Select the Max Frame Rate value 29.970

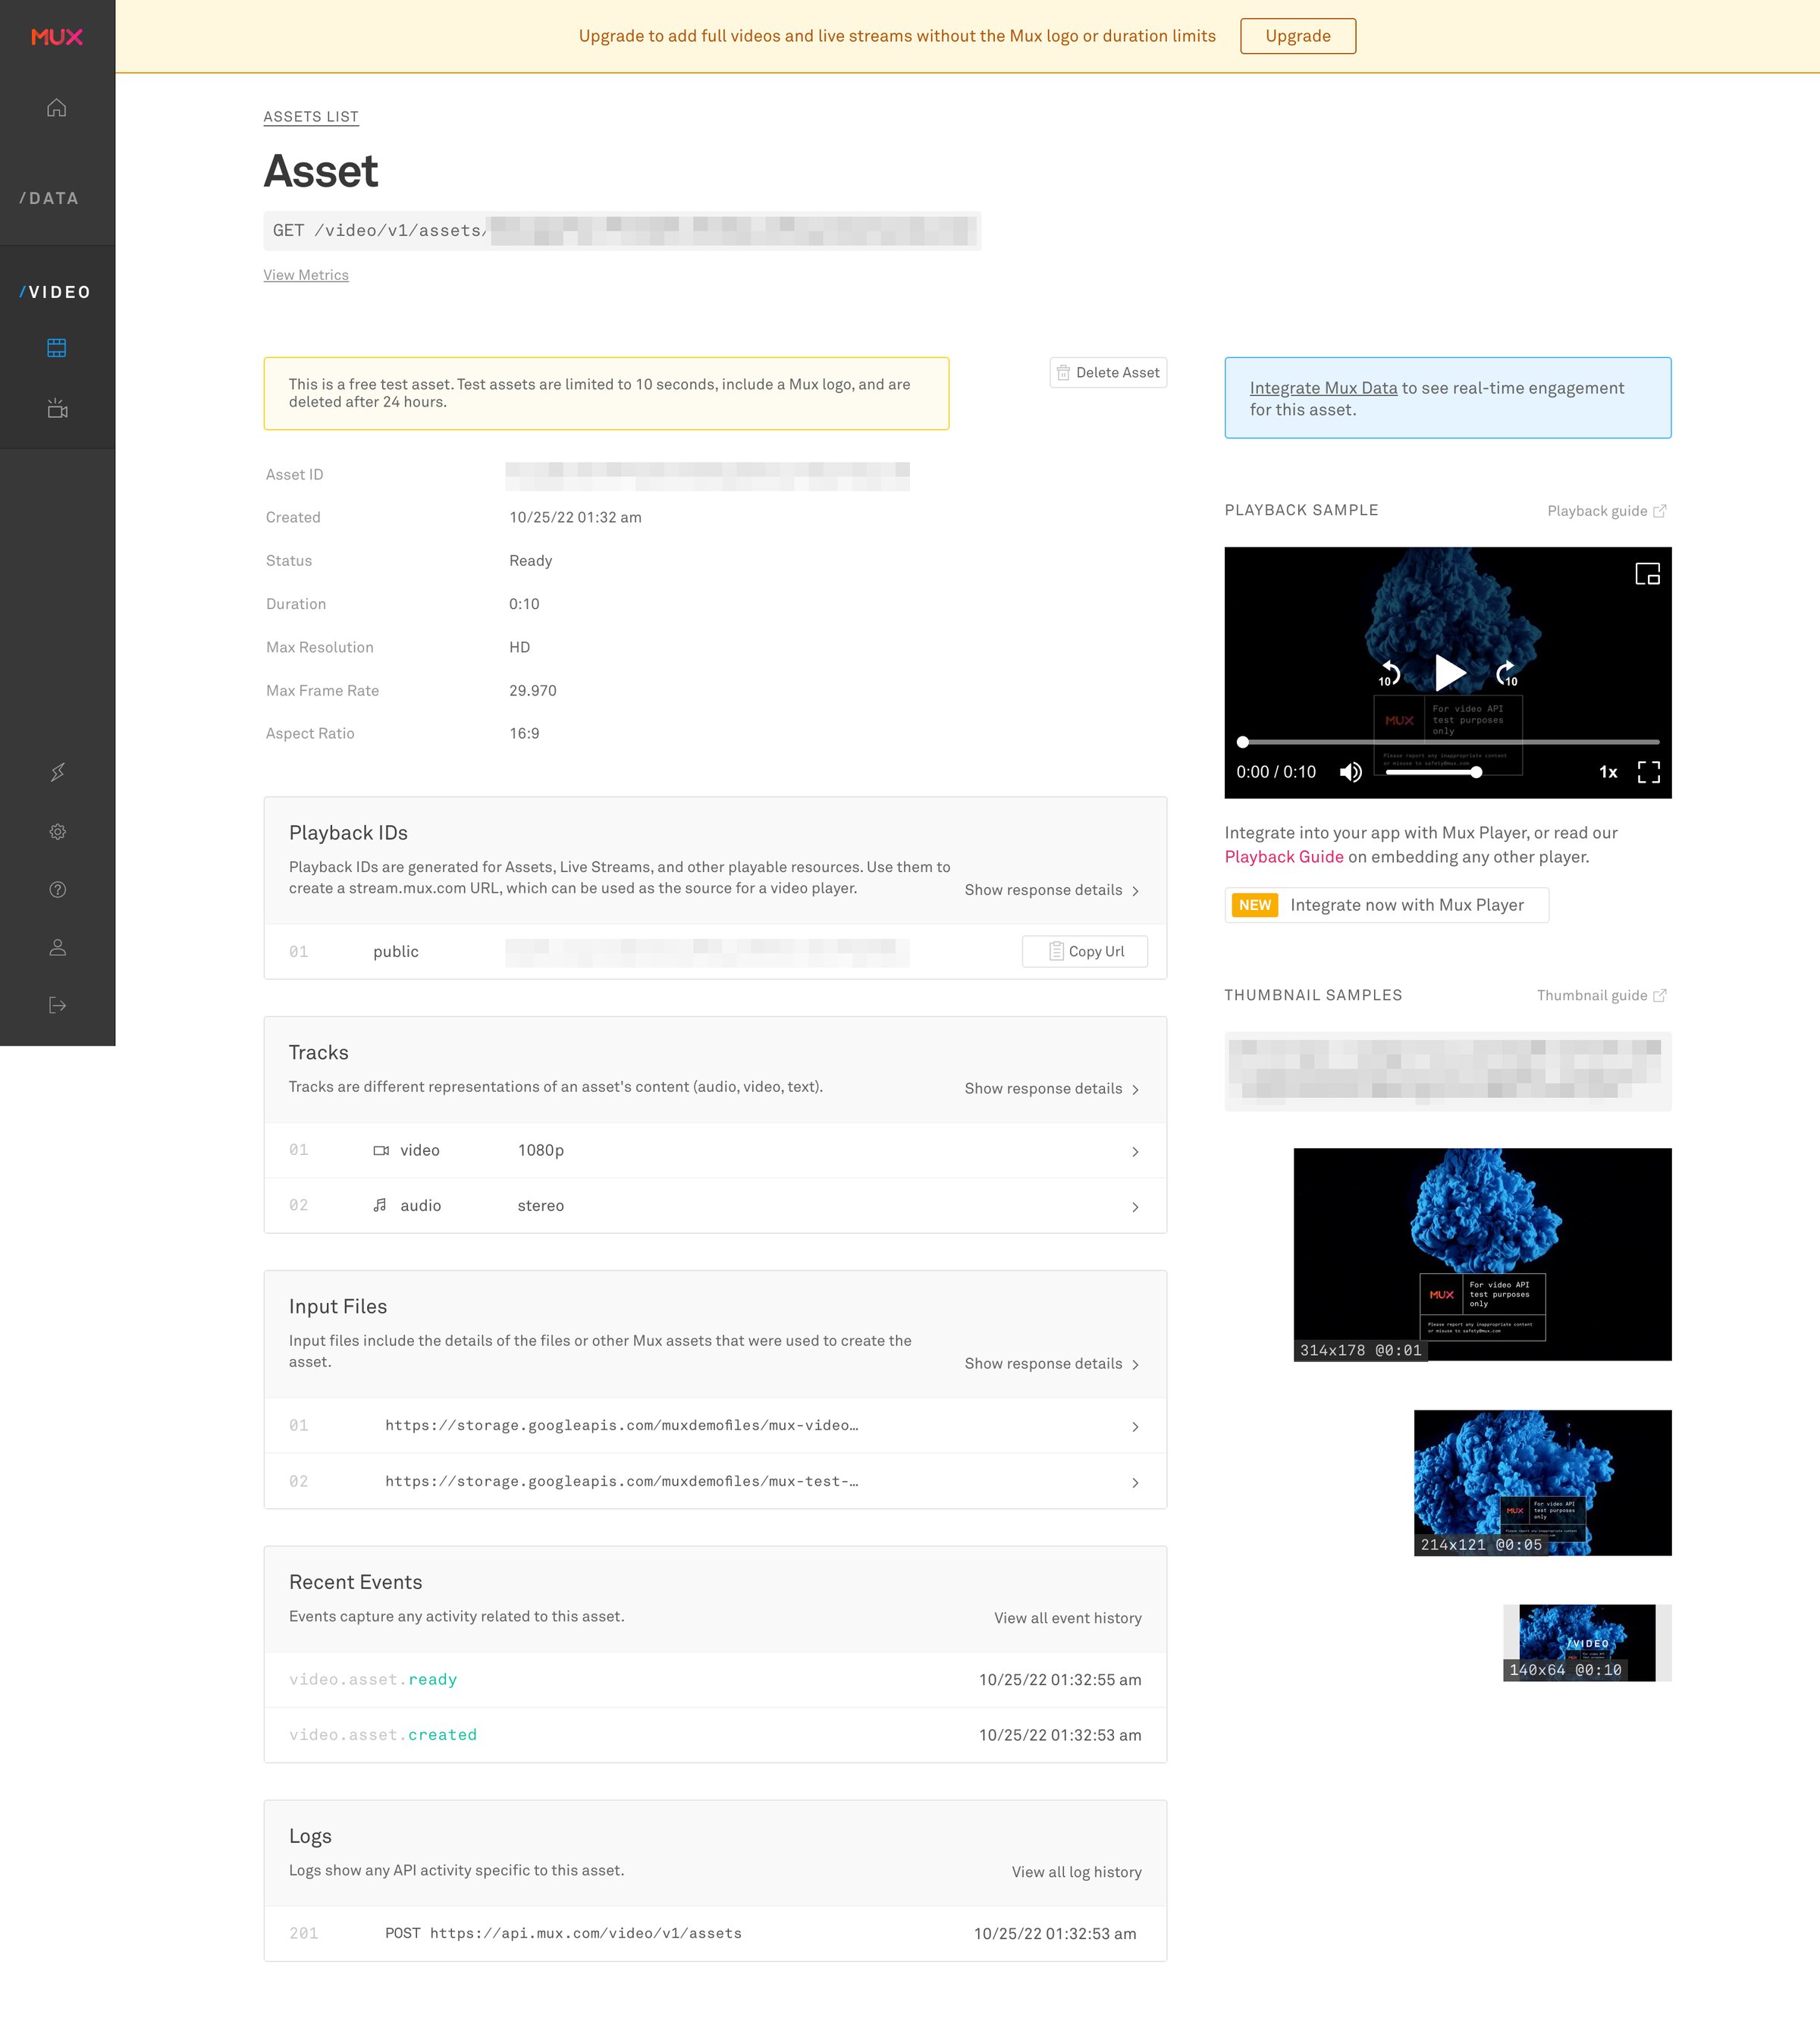coord(533,691)
